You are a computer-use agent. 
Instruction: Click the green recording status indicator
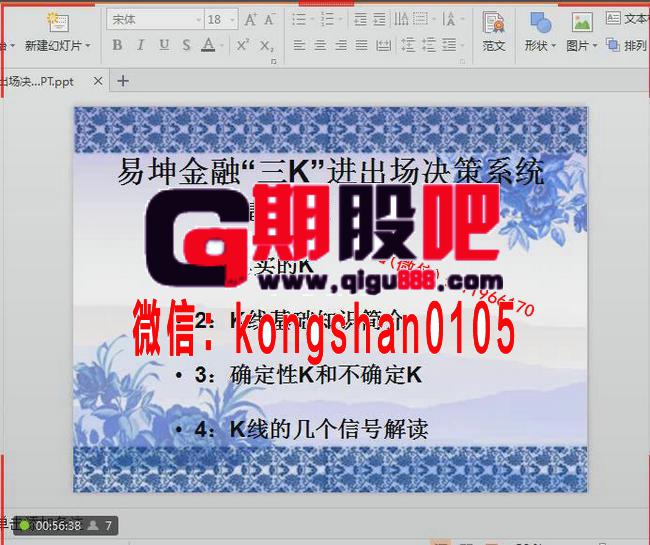(x=24, y=526)
